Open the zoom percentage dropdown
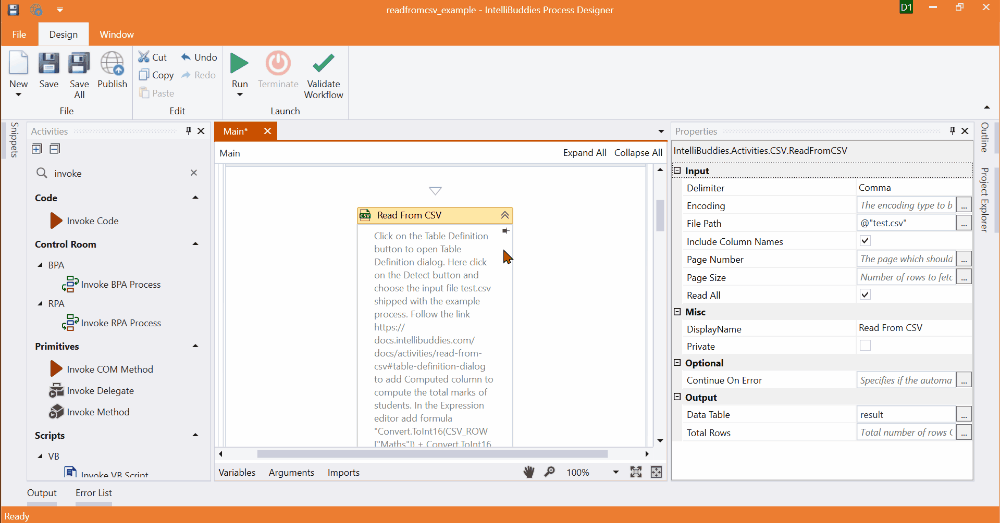The image size is (1000, 523). click(615, 472)
